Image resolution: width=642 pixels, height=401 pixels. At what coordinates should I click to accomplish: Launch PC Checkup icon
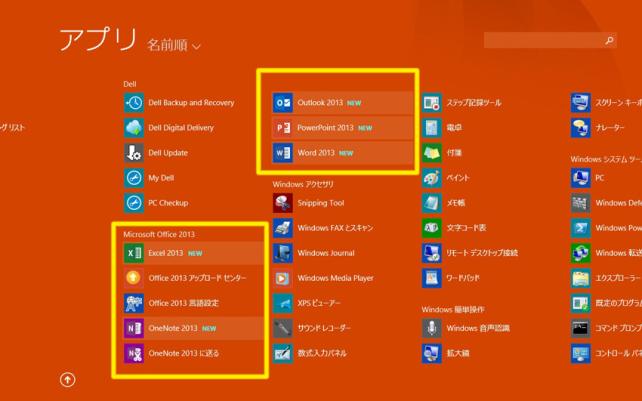[x=133, y=203]
